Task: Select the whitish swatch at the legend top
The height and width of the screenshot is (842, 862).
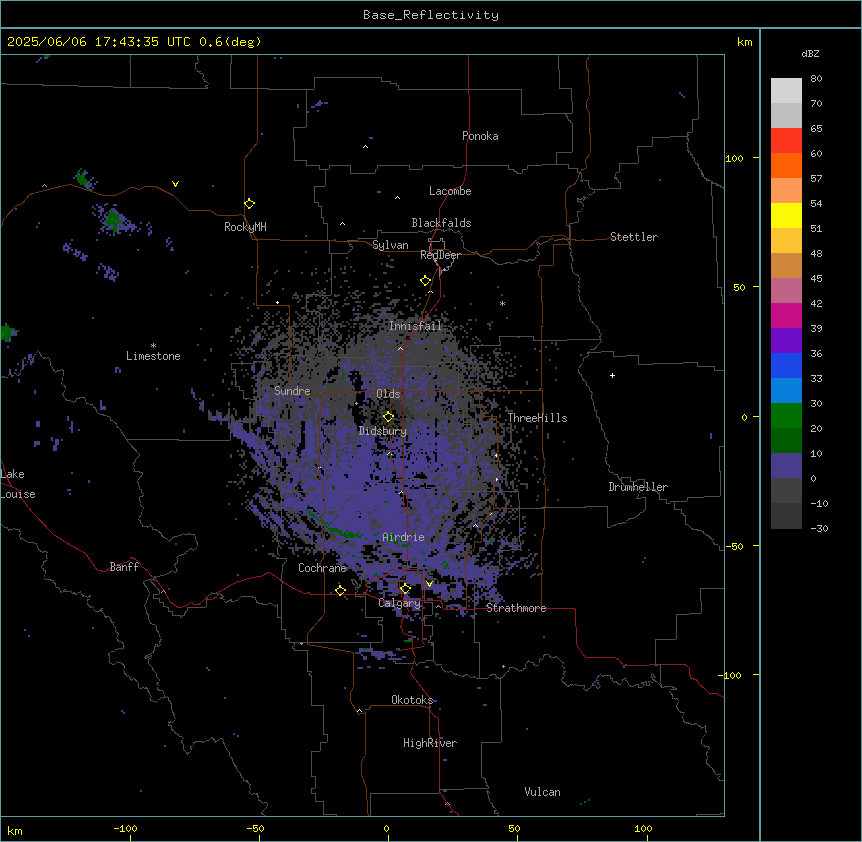Action: coord(786,90)
